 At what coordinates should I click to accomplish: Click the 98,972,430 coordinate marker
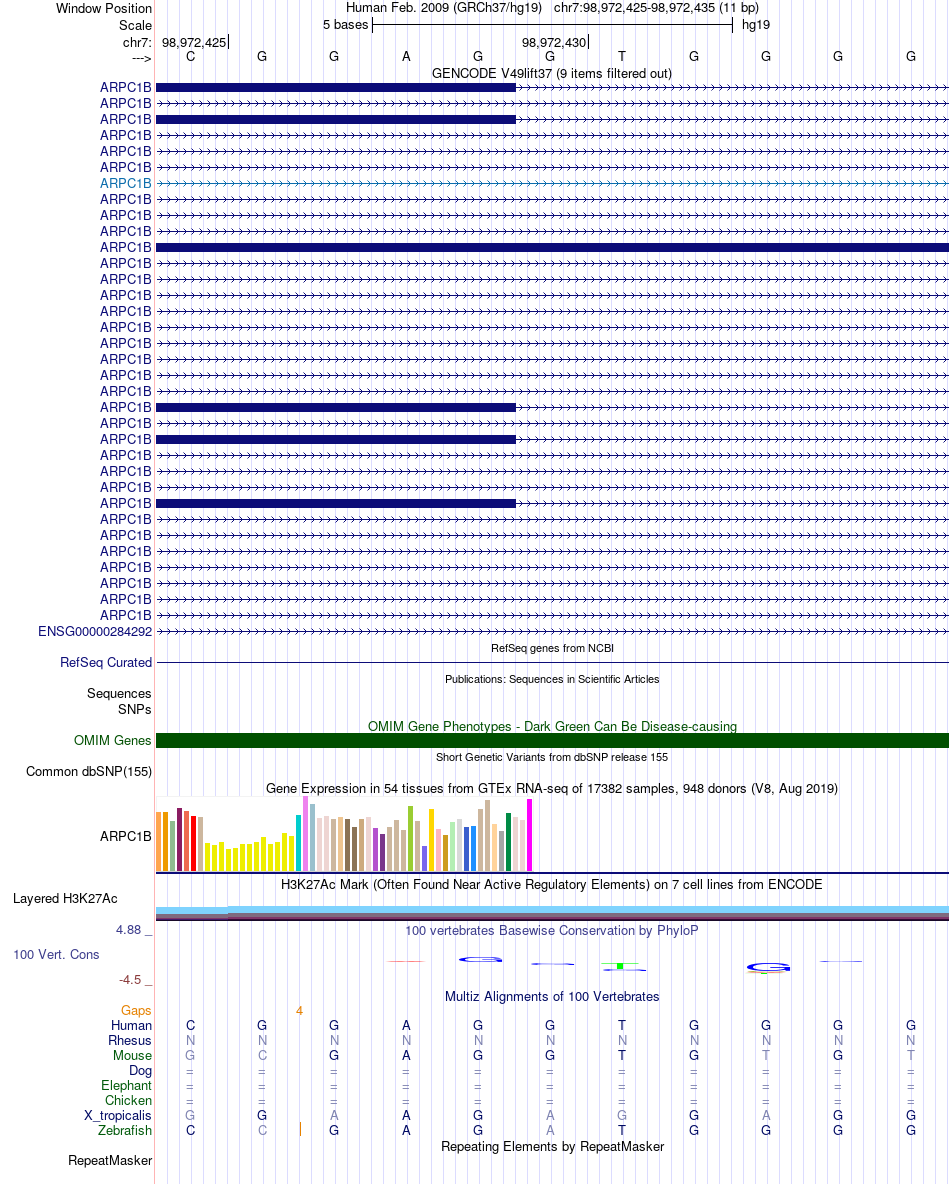click(554, 42)
